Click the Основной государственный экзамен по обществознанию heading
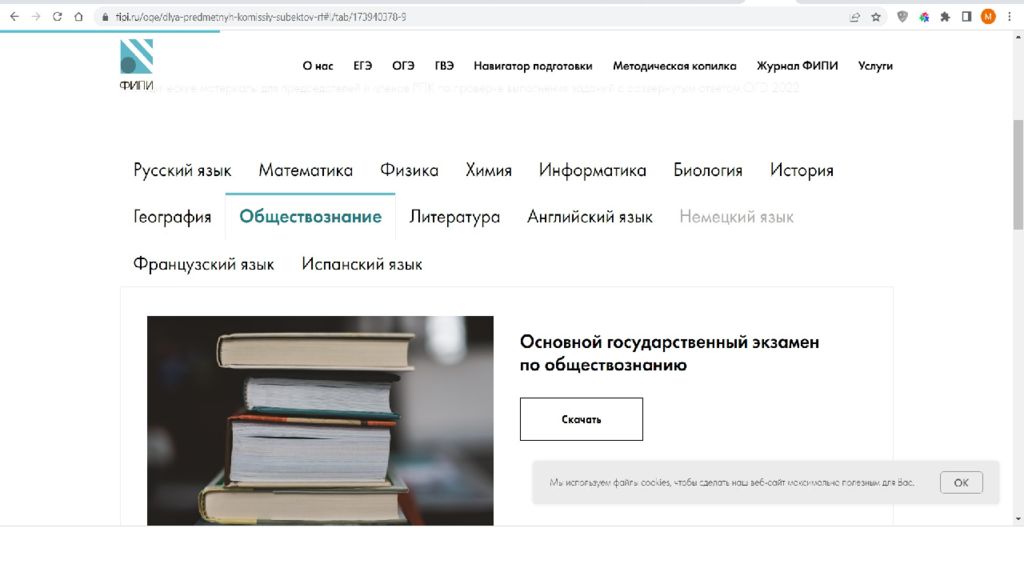Screen dimensions: 1024x576 coord(669,353)
